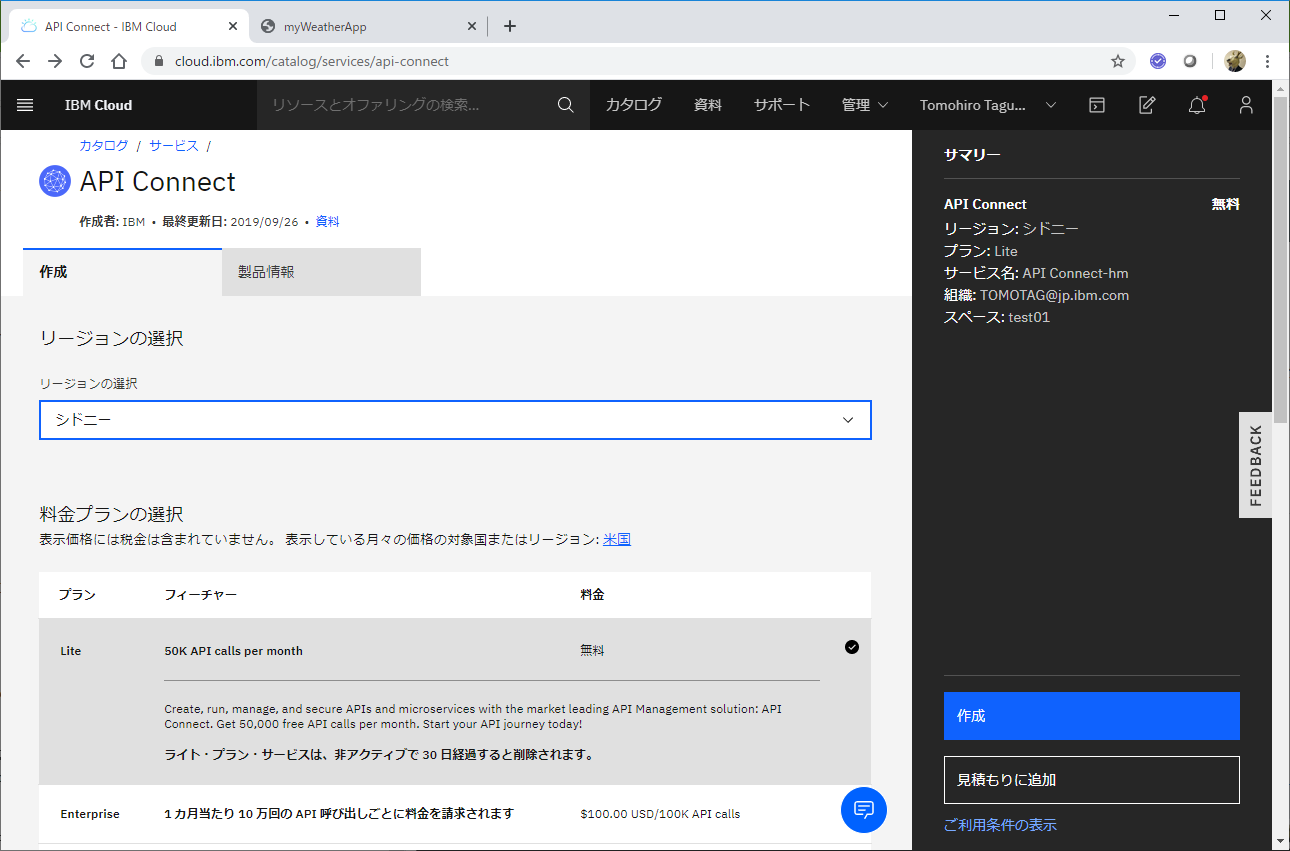Go back in browser history
Viewport: 1290px width, 851px height.
[23, 61]
